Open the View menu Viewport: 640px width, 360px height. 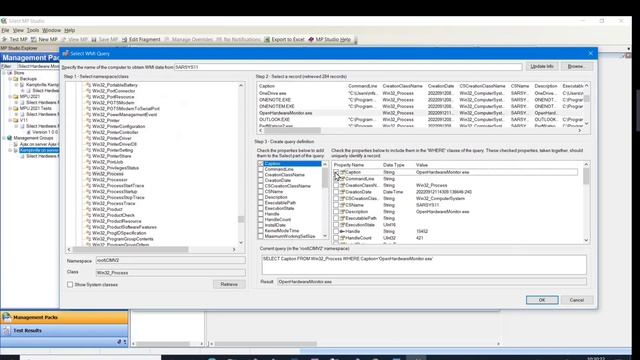[x=18, y=30]
